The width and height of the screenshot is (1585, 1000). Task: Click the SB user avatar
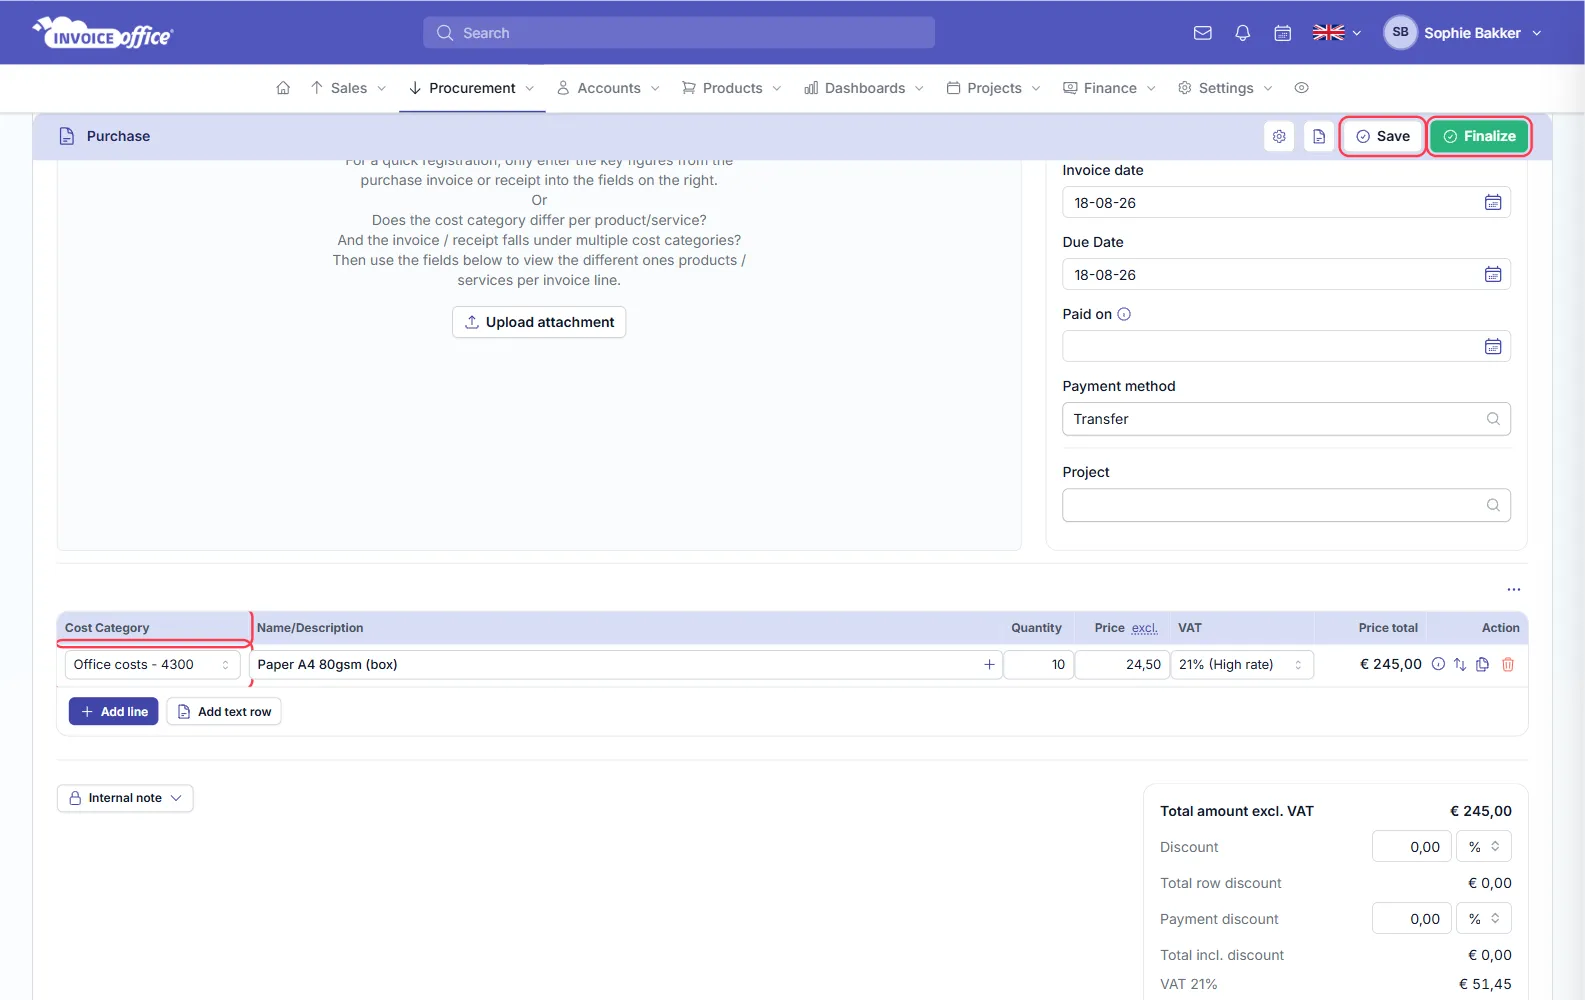1400,33
